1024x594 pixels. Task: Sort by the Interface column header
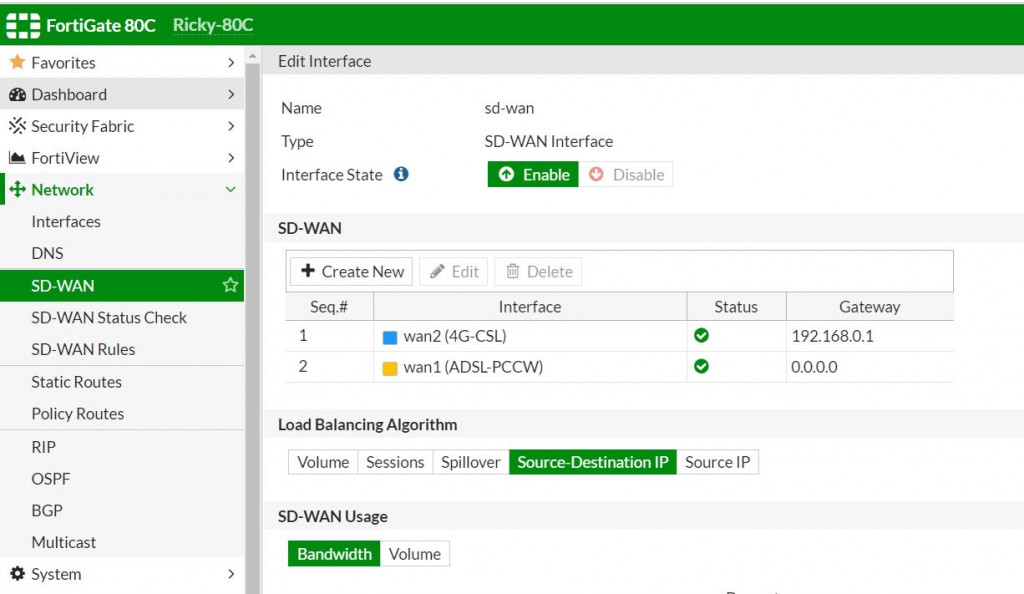tap(530, 307)
